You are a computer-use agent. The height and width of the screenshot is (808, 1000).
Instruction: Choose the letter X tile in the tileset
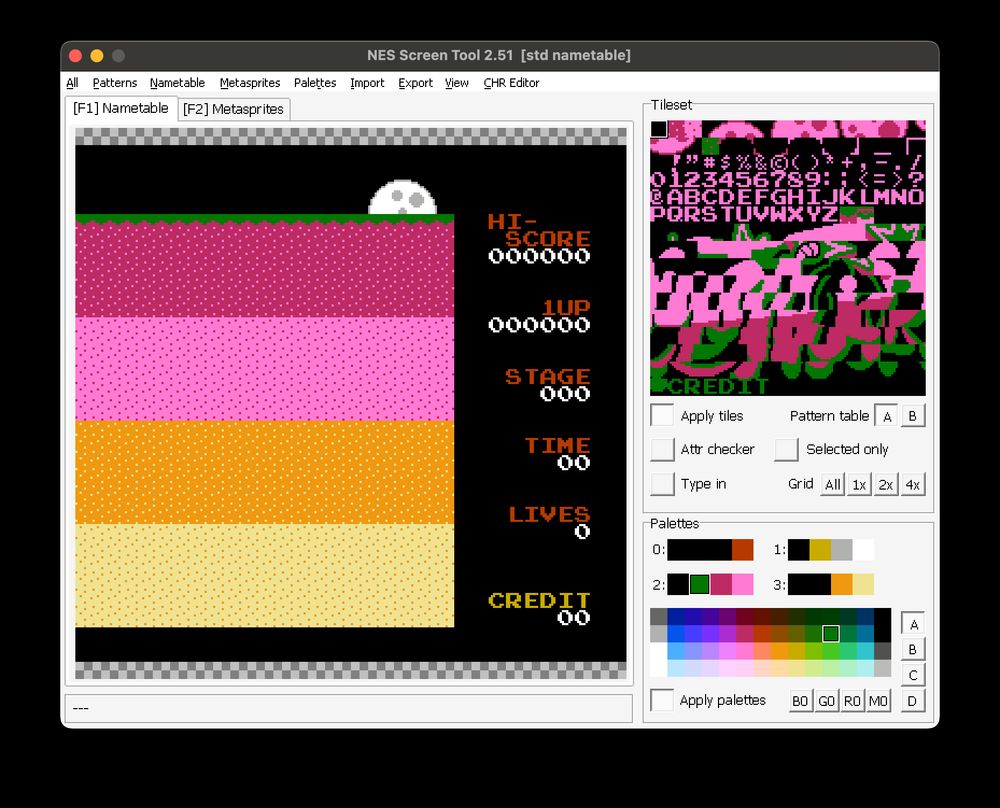797,215
